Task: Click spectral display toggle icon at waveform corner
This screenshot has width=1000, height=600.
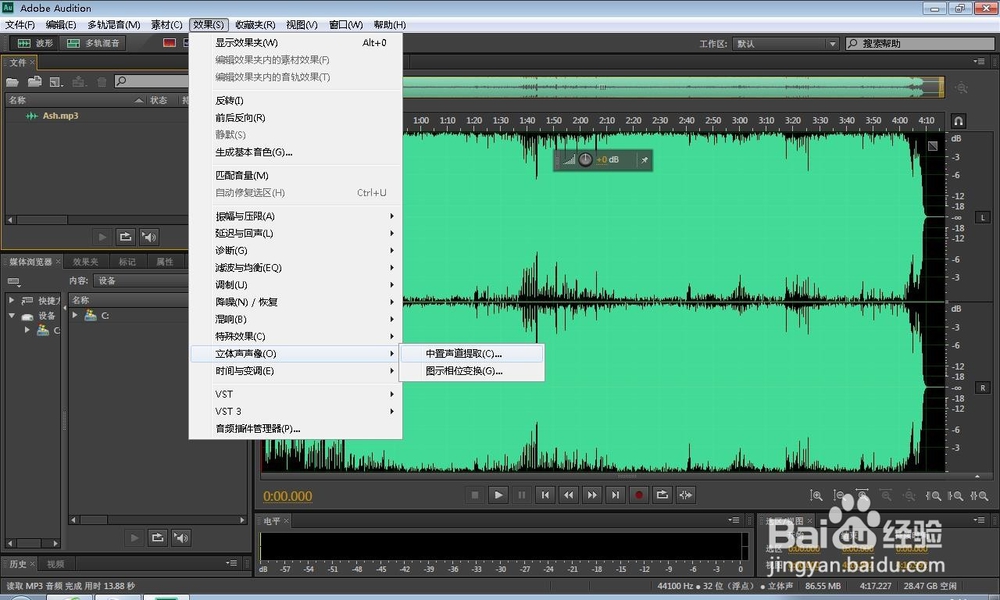Action: coord(932,146)
